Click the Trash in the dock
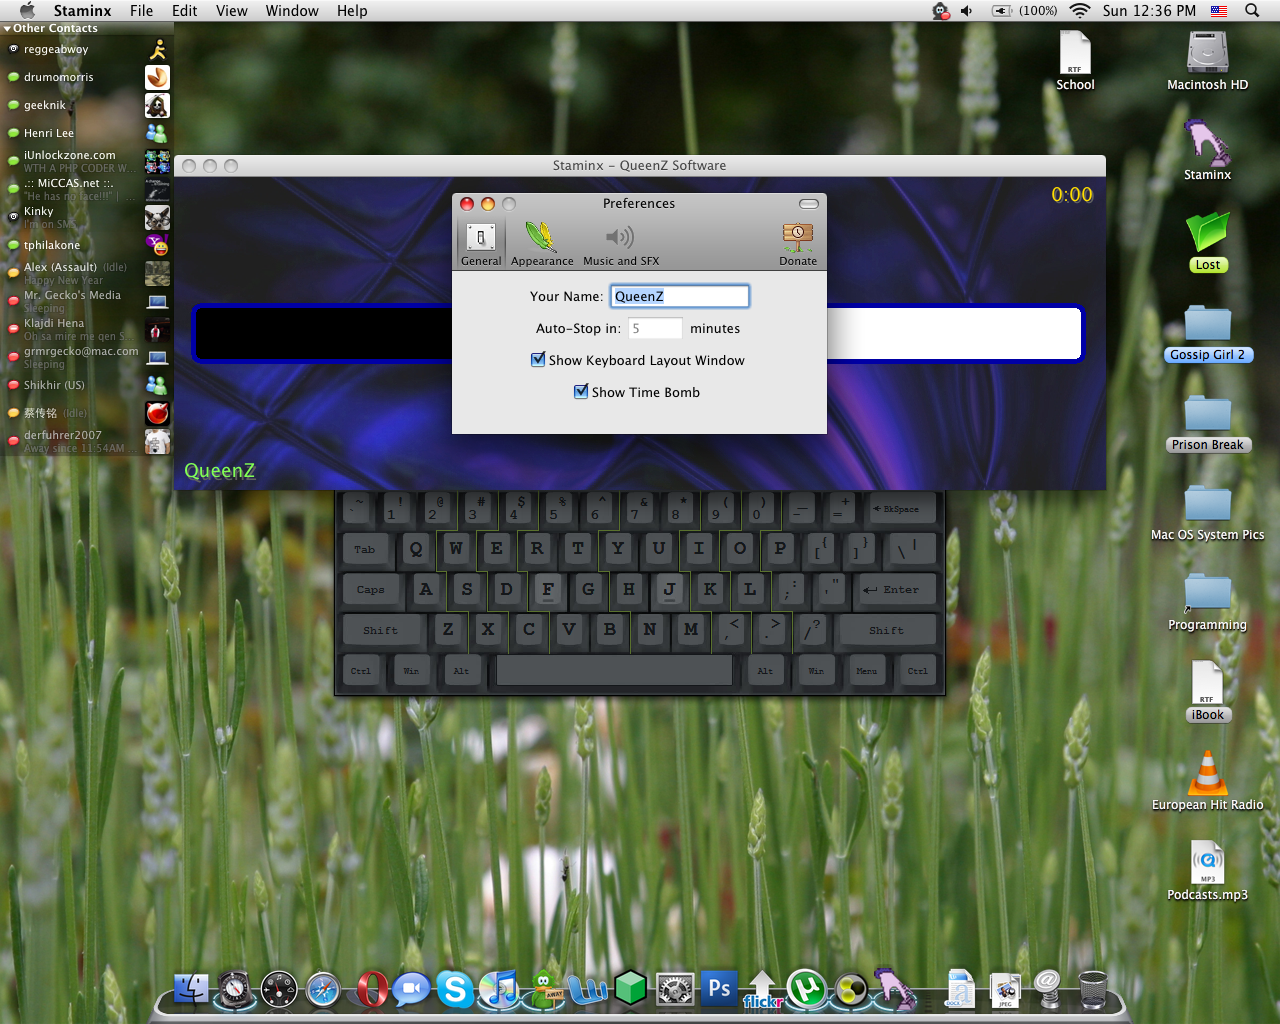The width and height of the screenshot is (1280, 1024). pos(1093,989)
